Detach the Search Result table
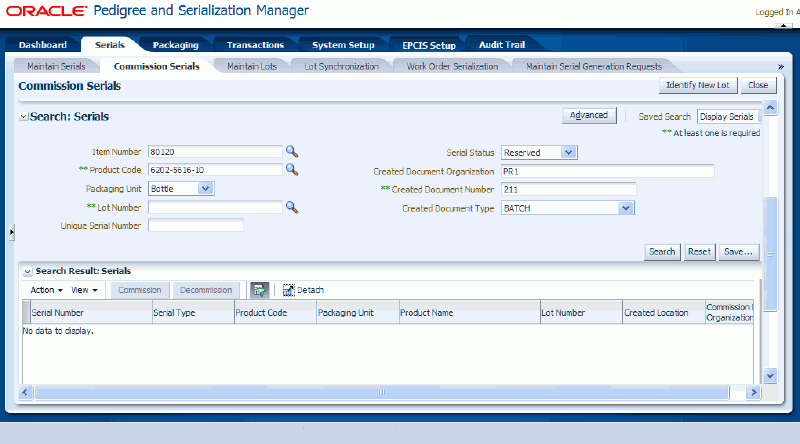The height and width of the screenshot is (444, 800). (304, 290)
